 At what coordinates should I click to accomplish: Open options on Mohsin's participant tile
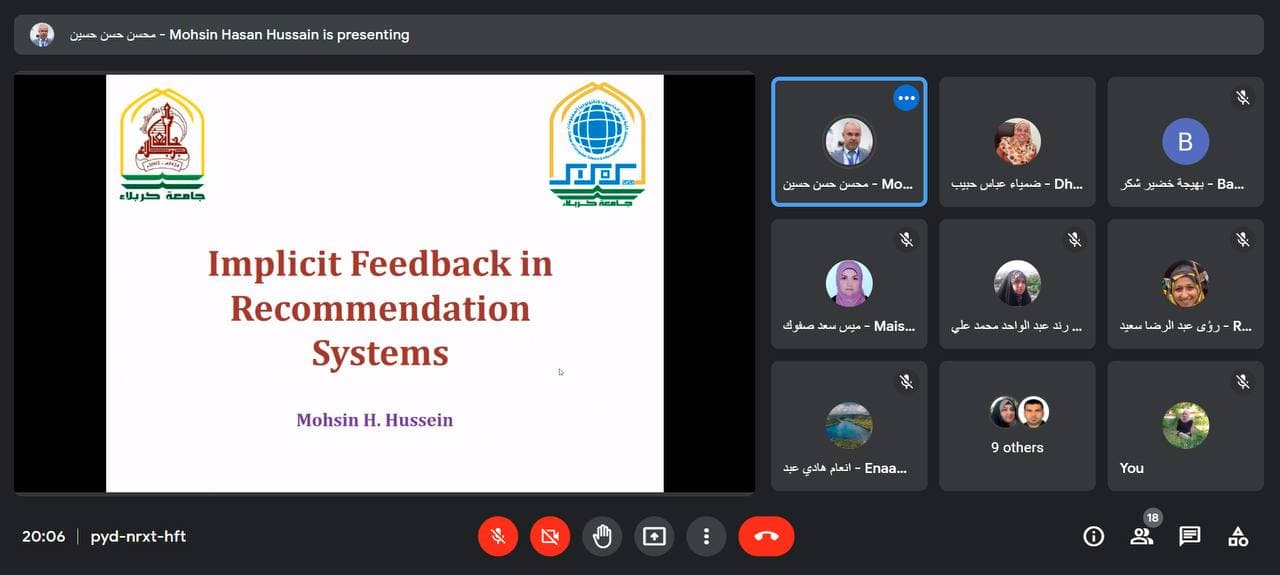[x=906, y=98]
